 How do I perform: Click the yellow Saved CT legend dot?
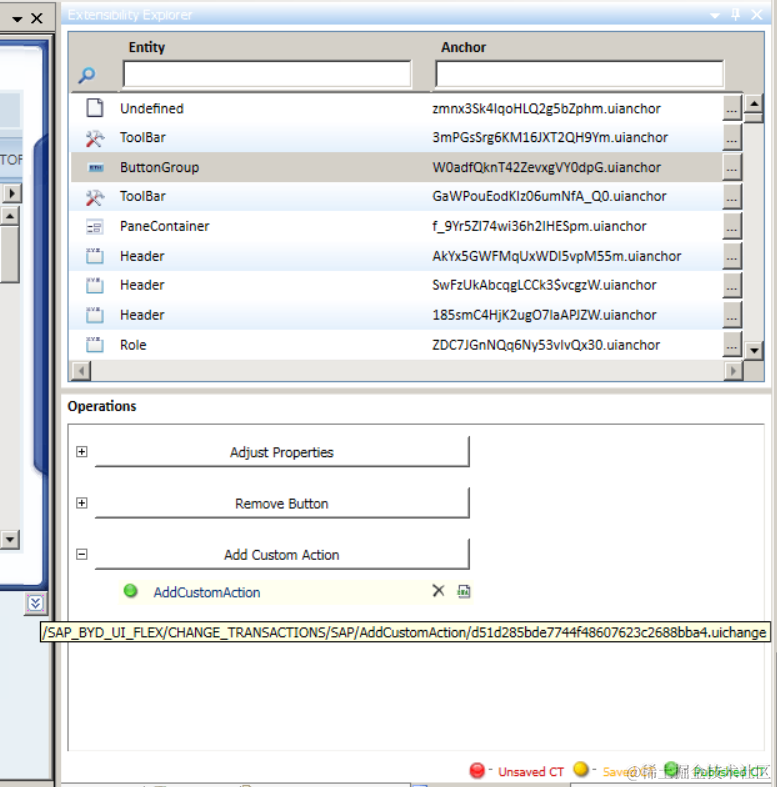click(581, 769)
